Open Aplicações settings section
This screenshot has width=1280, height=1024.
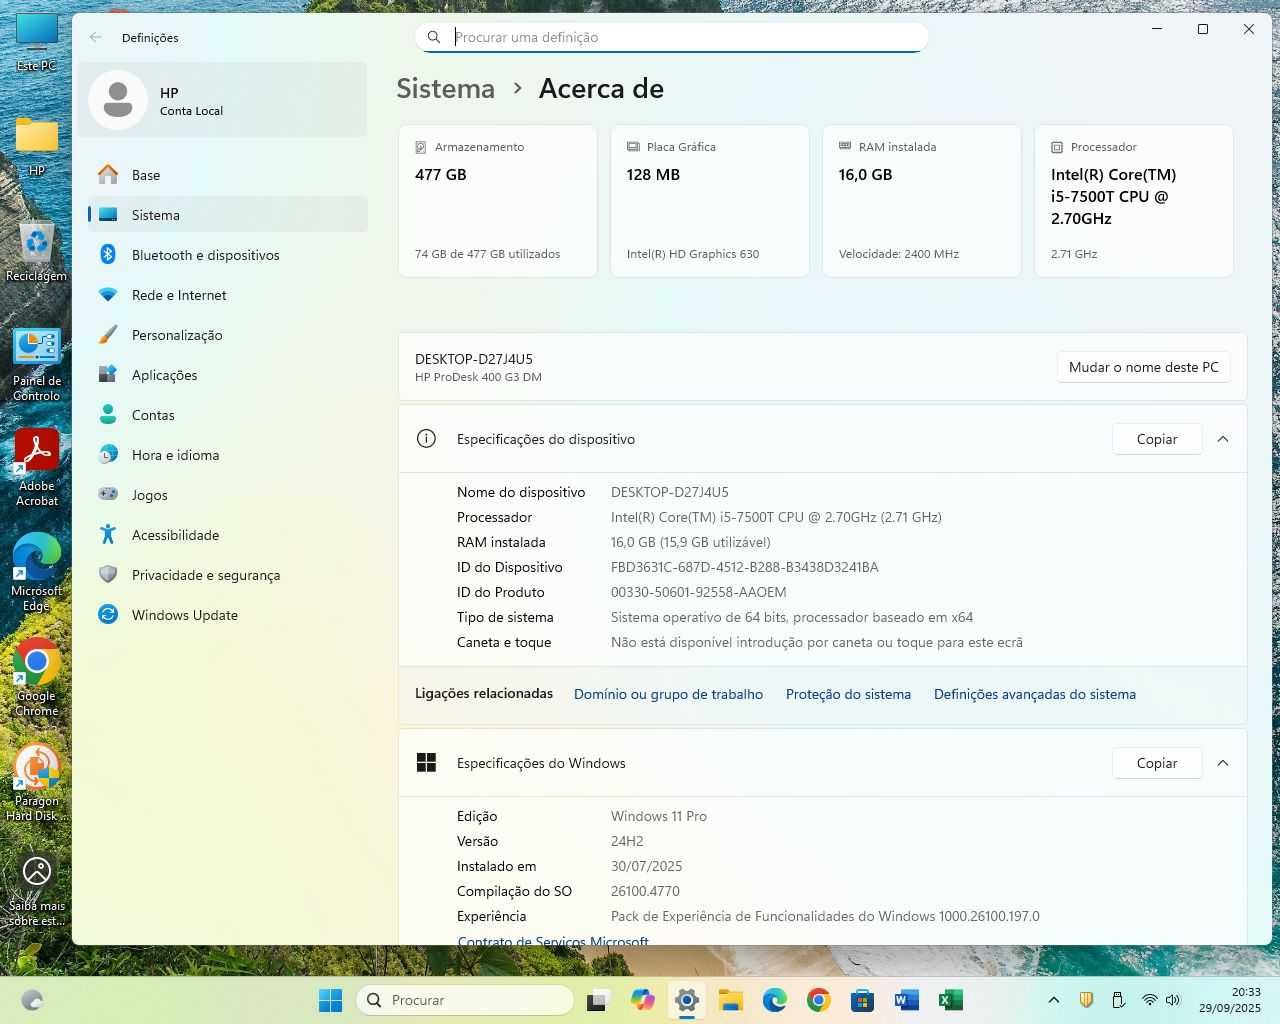pyautogui.click(x=228, y=375)
